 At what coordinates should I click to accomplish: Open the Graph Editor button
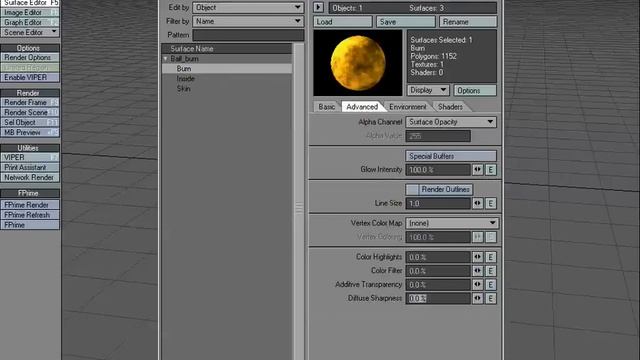30,22
